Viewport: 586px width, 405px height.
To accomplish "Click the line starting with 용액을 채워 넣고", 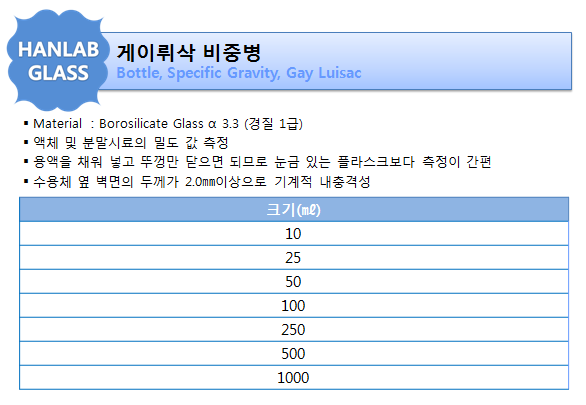I will coord(257,162).
